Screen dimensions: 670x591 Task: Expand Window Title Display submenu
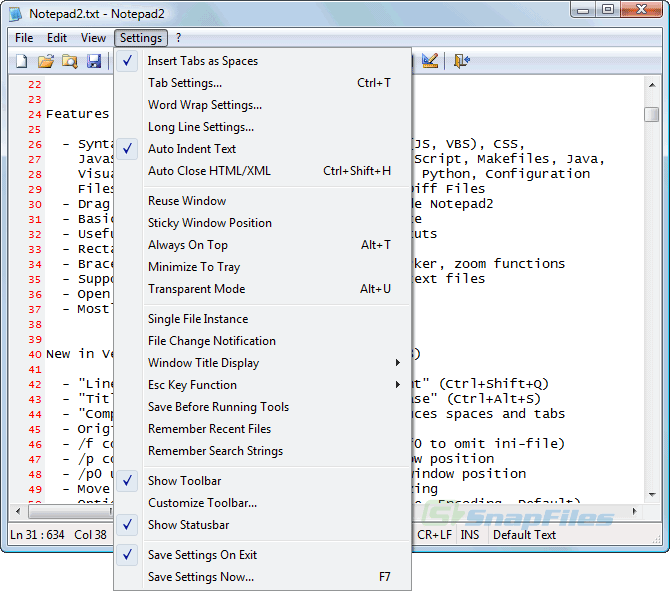(x=262, y=363)
